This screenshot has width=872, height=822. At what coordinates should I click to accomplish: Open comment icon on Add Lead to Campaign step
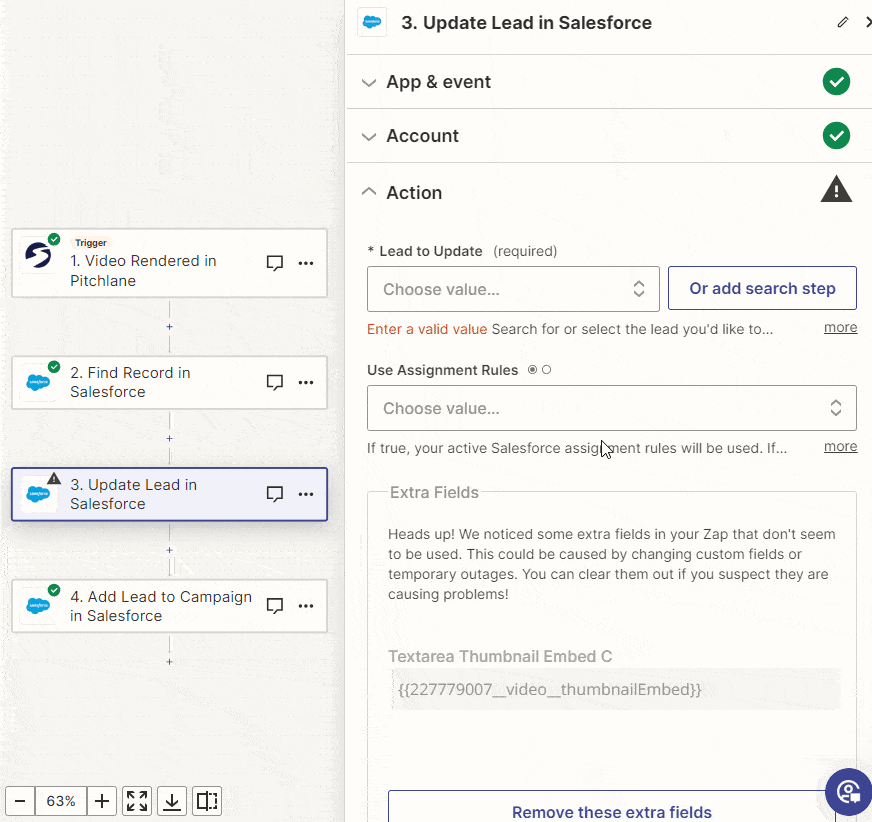(275, 606)
